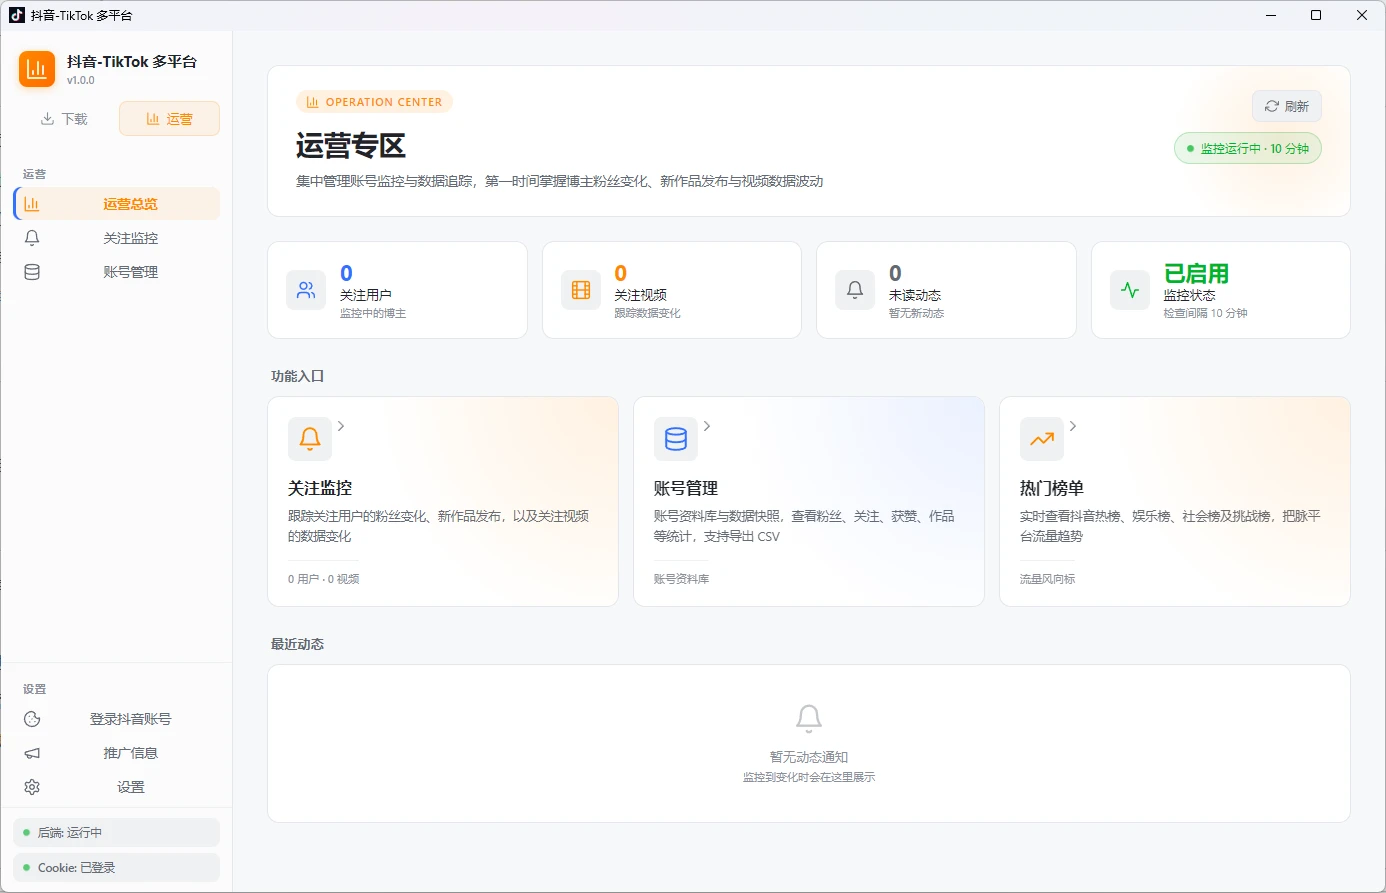Click the users icon on 关注用户 card
Image resolution: width=1386 pixels, height=893 pixels.
306,290
